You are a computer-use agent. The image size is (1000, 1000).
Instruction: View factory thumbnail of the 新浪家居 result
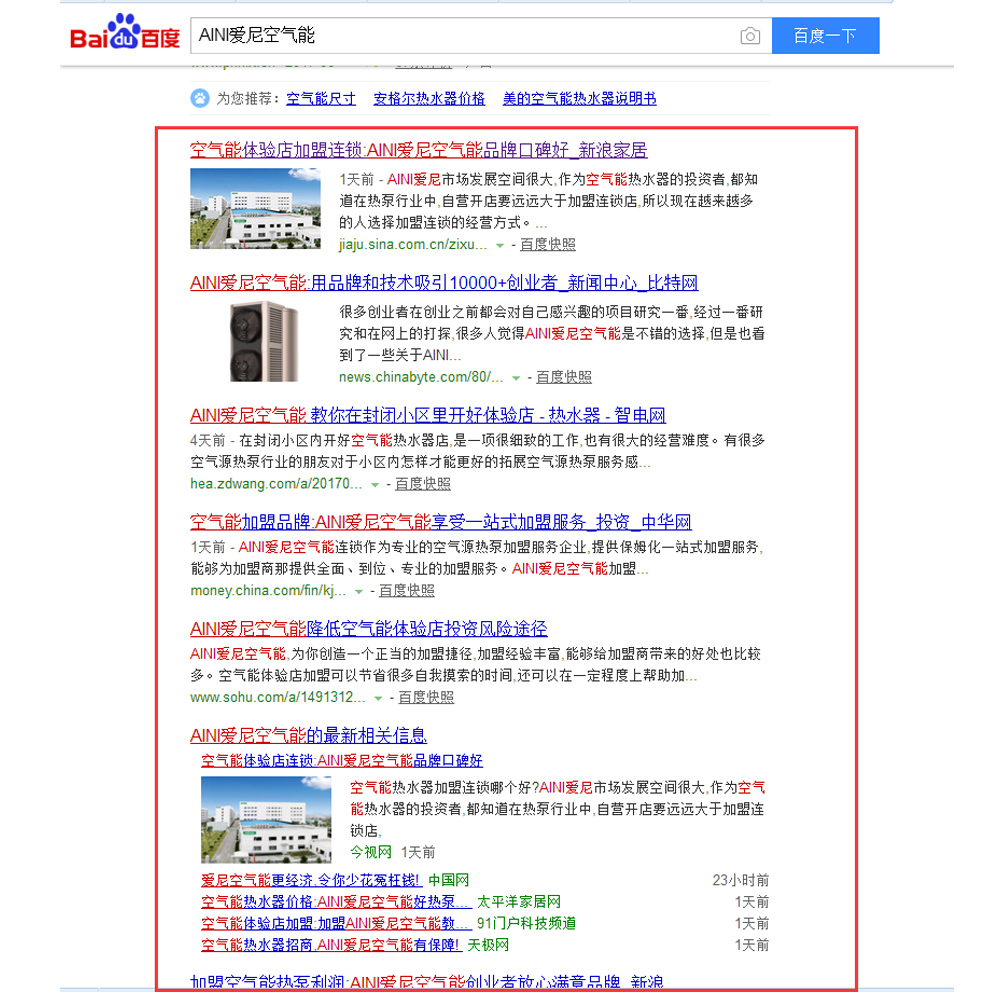[255, 209]
